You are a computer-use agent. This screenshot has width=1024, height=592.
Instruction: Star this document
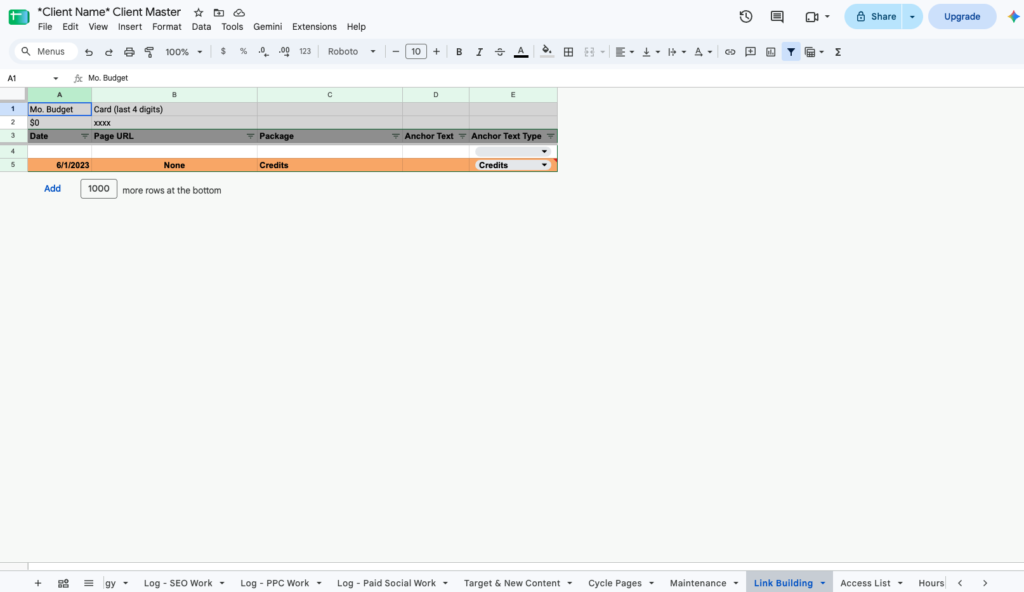(199, 12)
